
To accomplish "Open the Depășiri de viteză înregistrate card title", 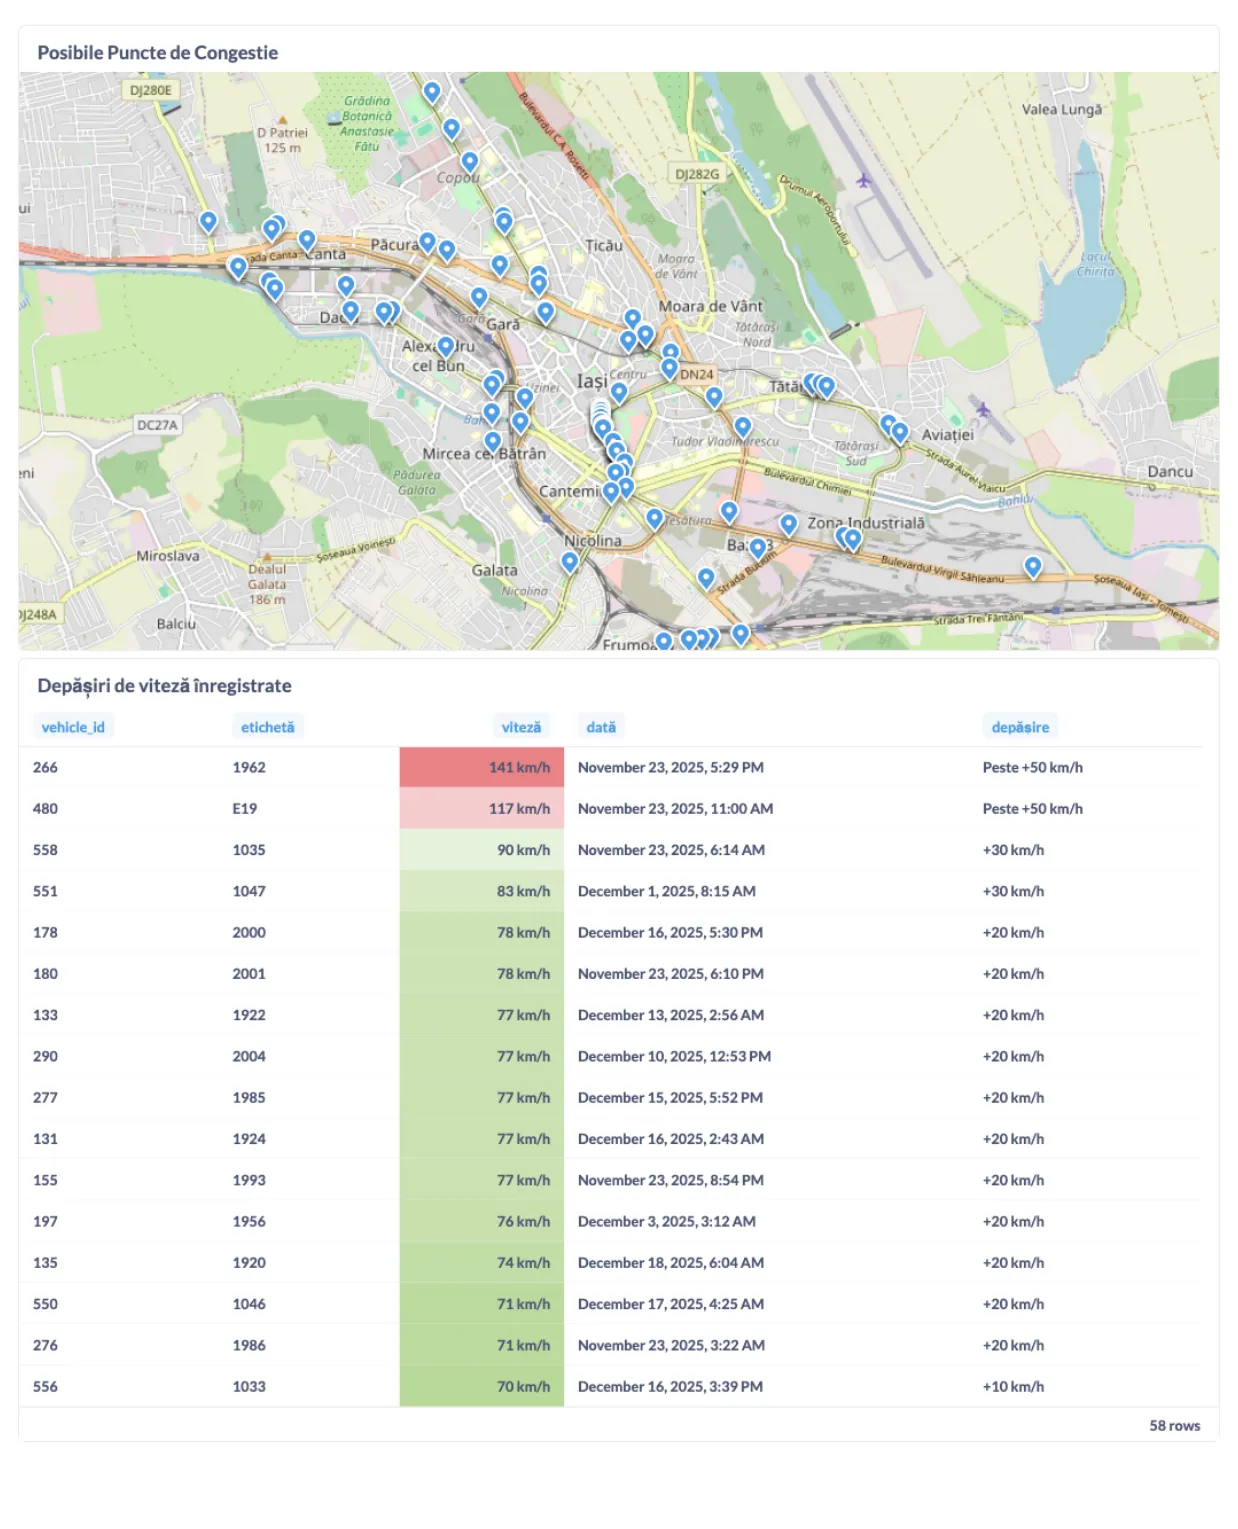I will (x=165, y=686).
